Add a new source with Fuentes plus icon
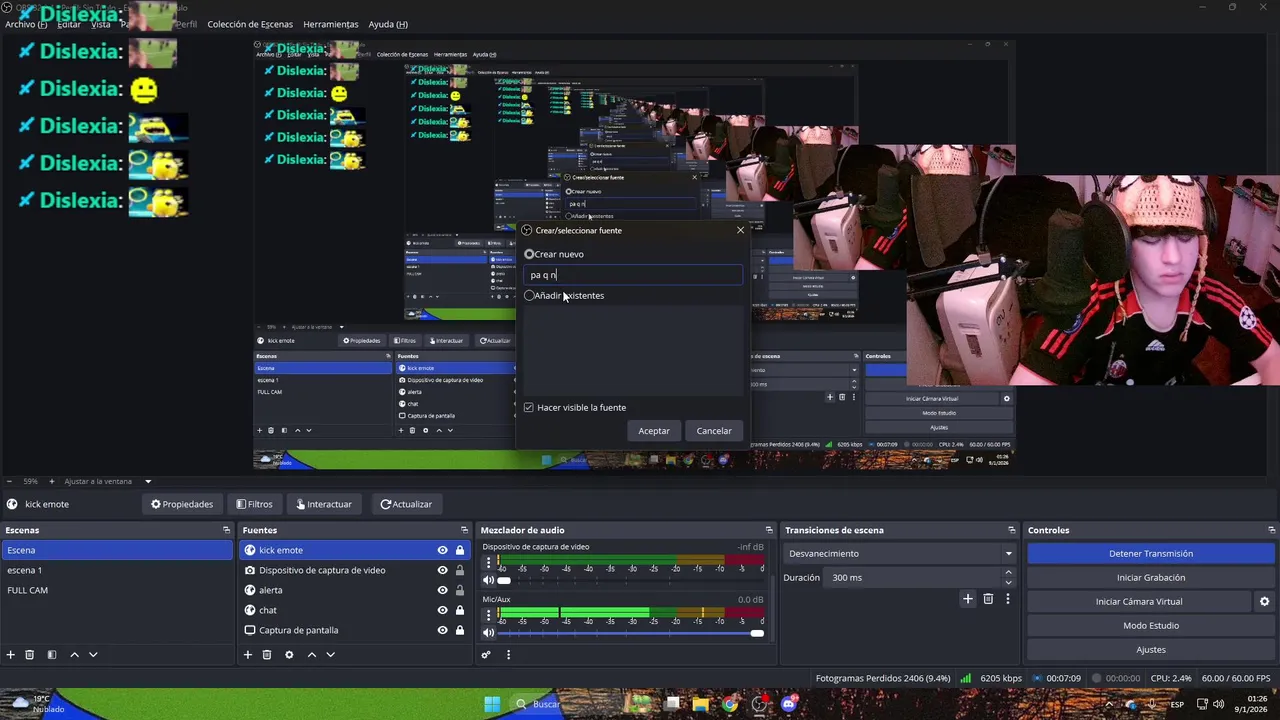1280x720 pixels. 248,654
